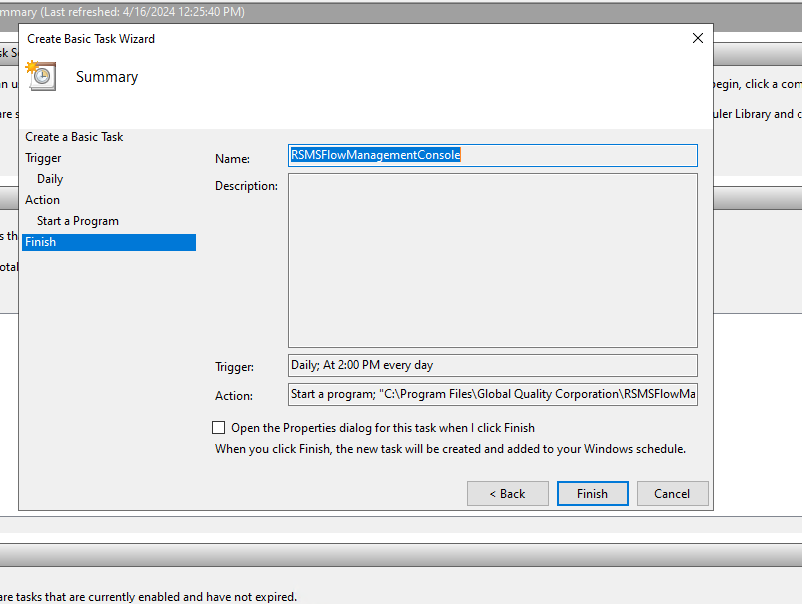Click the Action field with program path

[x=493, y=394]
